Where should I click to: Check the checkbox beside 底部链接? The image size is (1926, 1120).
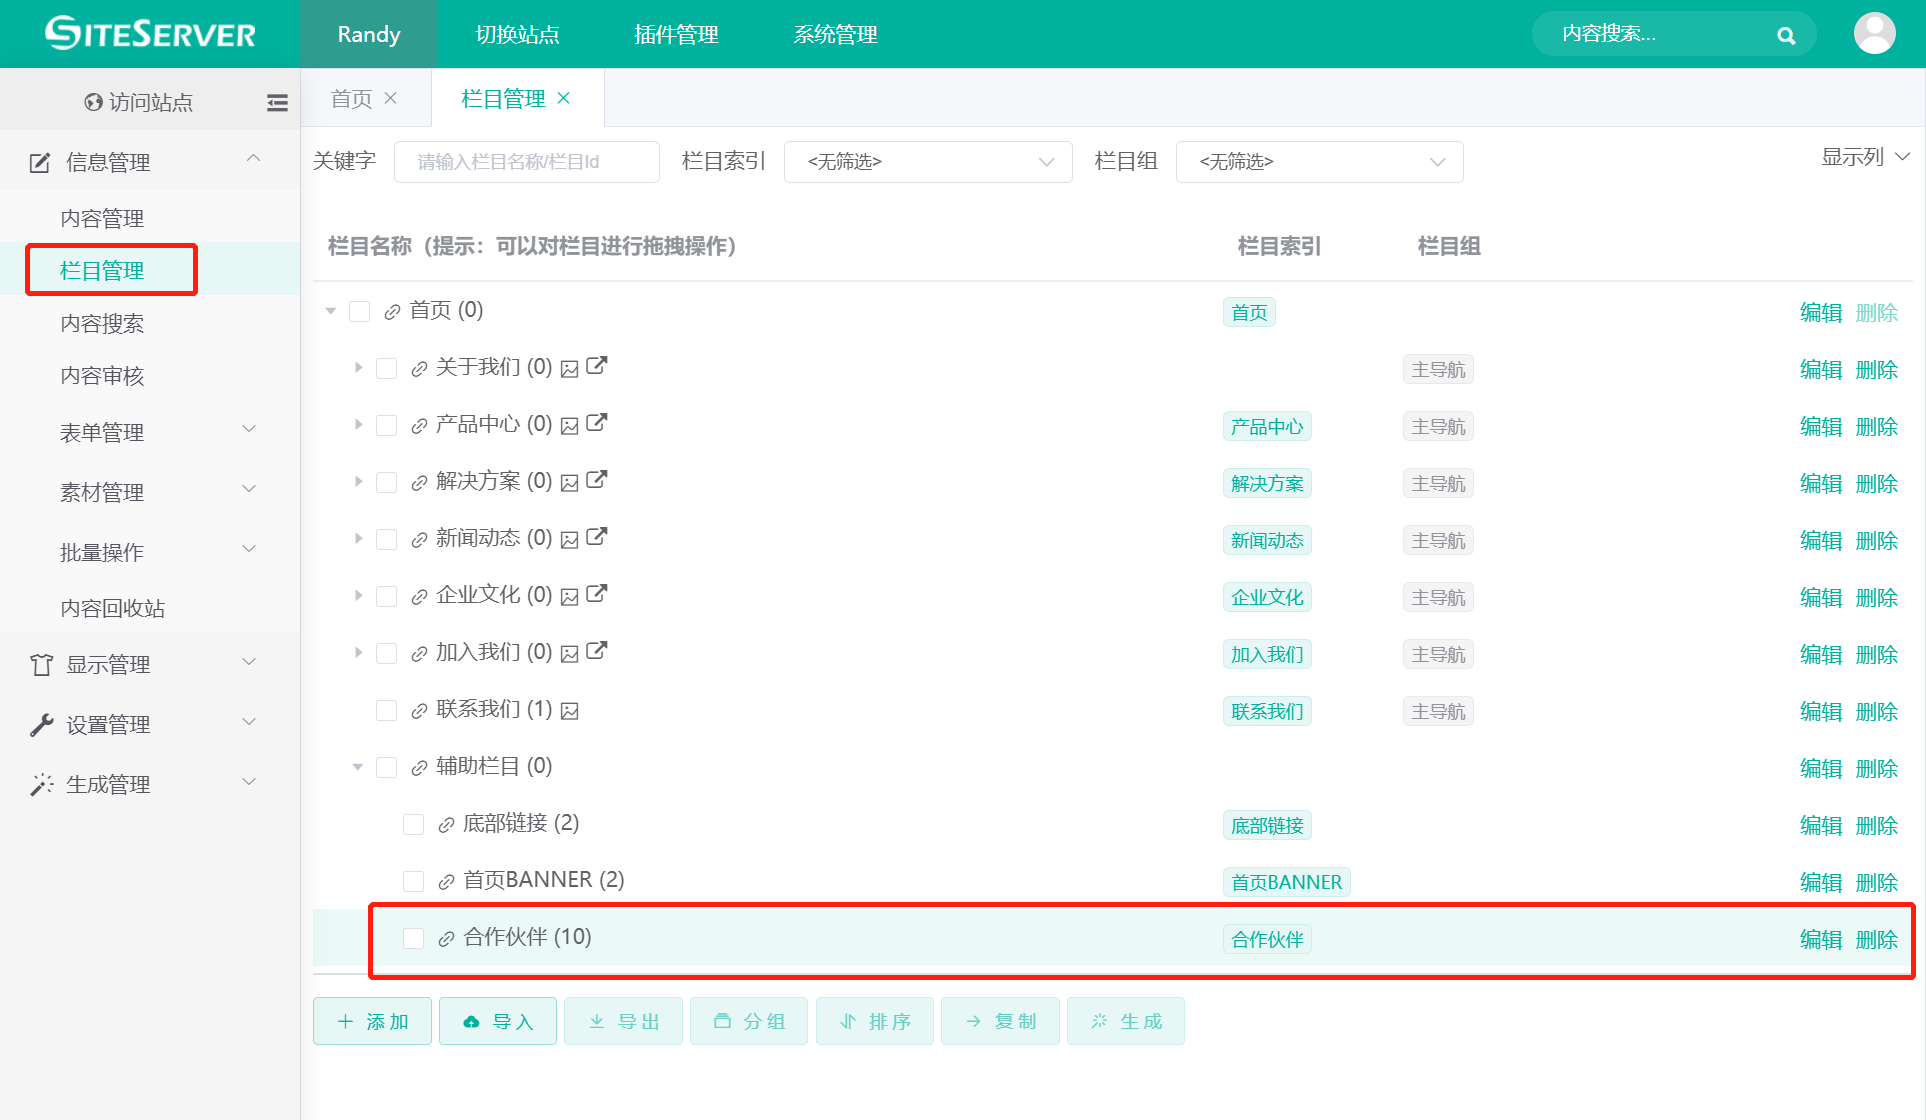pyautogui.click(x=413, y=824)
